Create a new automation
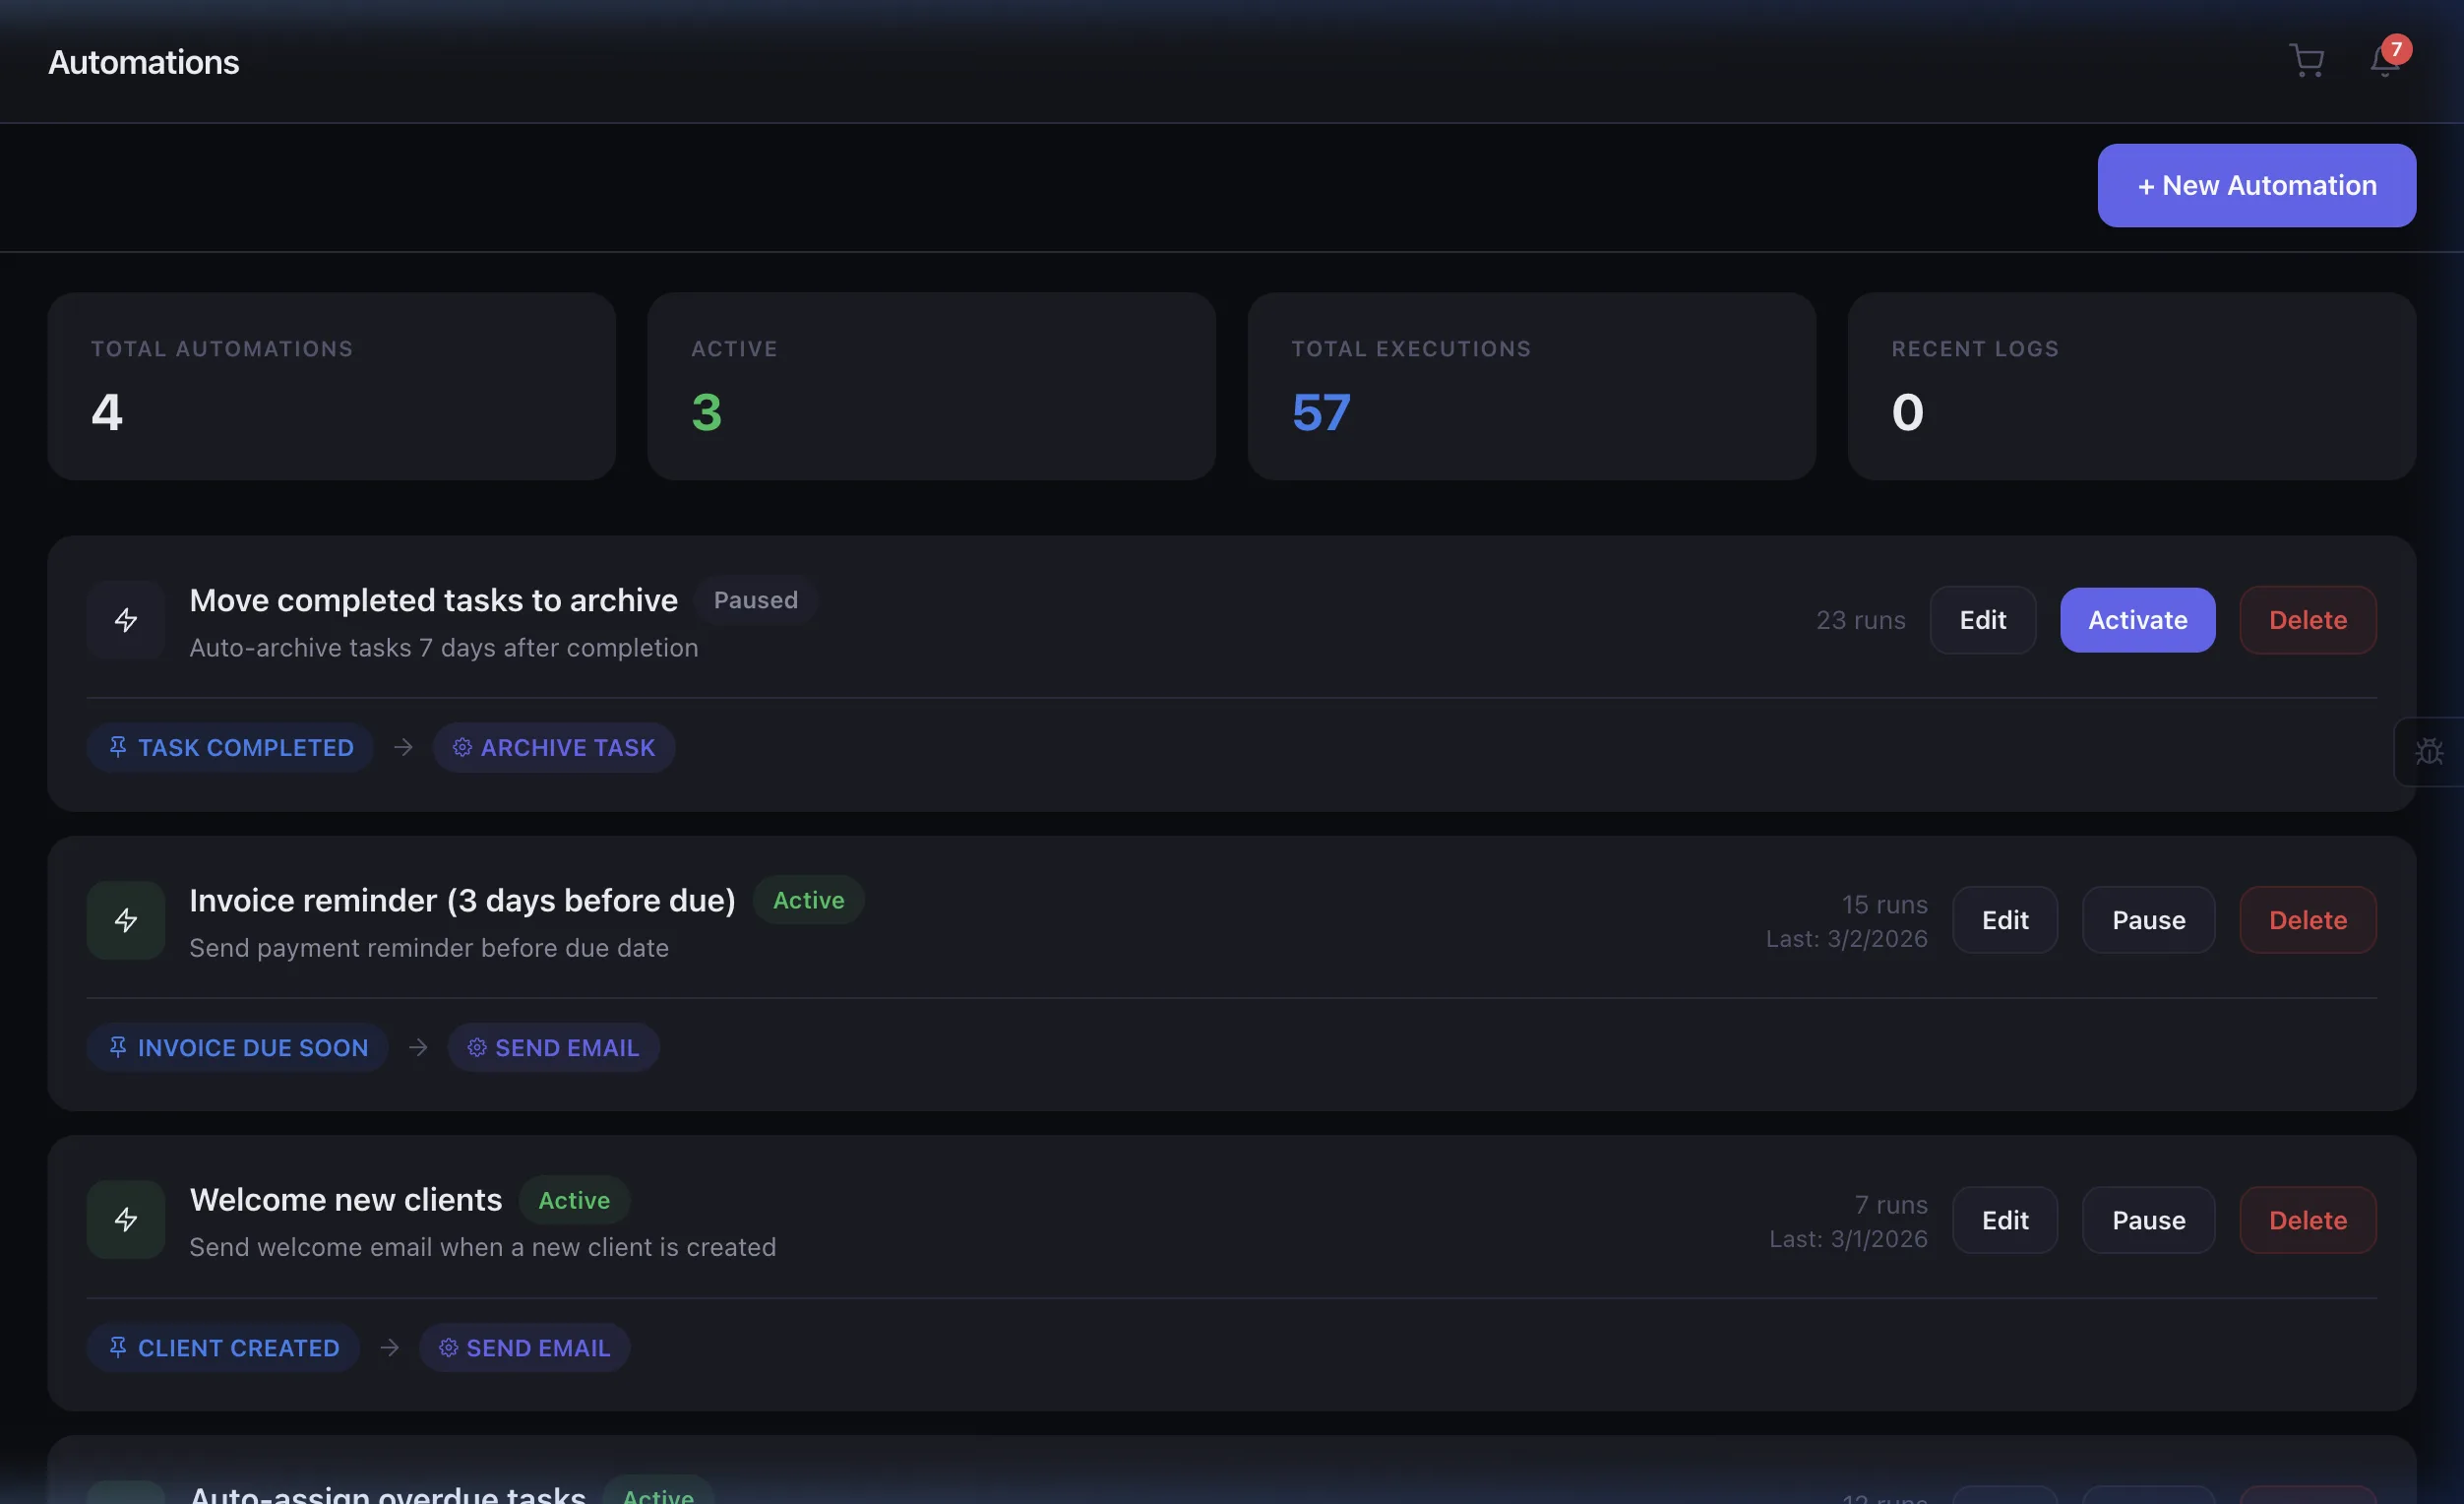Viewport: 2464px width, 1504px height. (2256, 185)
